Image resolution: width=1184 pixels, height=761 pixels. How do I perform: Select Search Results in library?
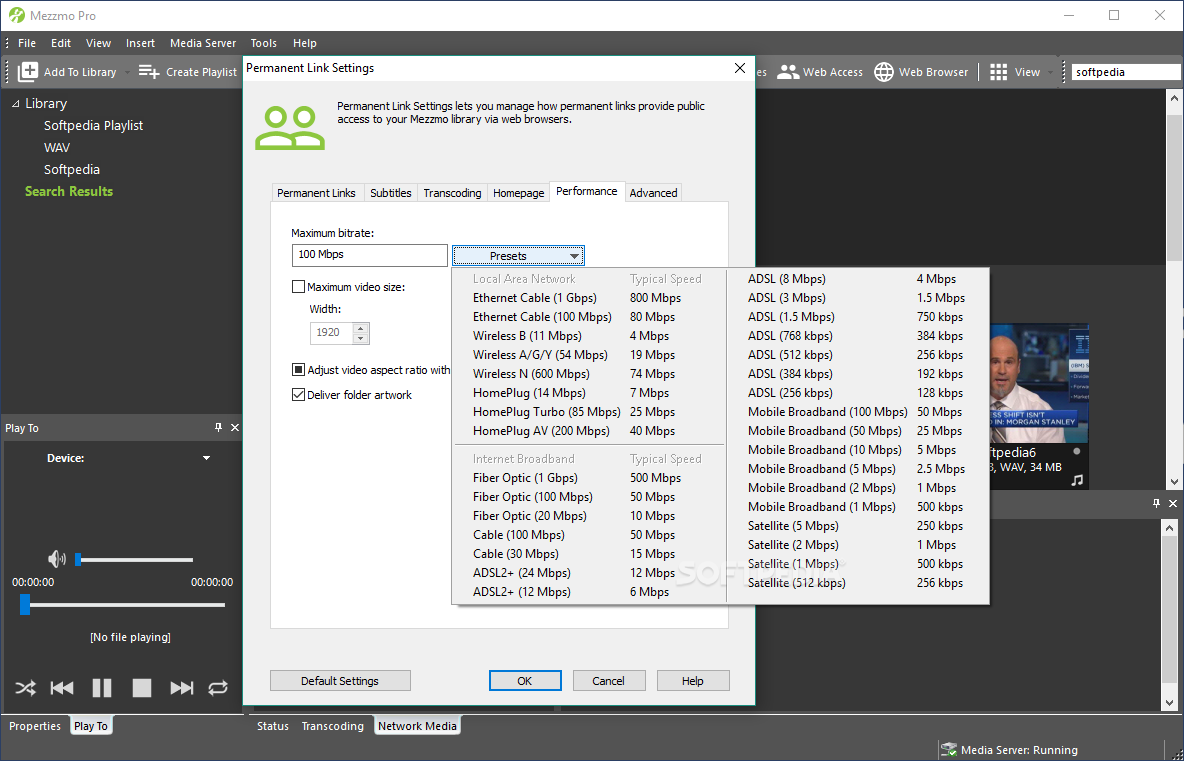pos(69,191)
